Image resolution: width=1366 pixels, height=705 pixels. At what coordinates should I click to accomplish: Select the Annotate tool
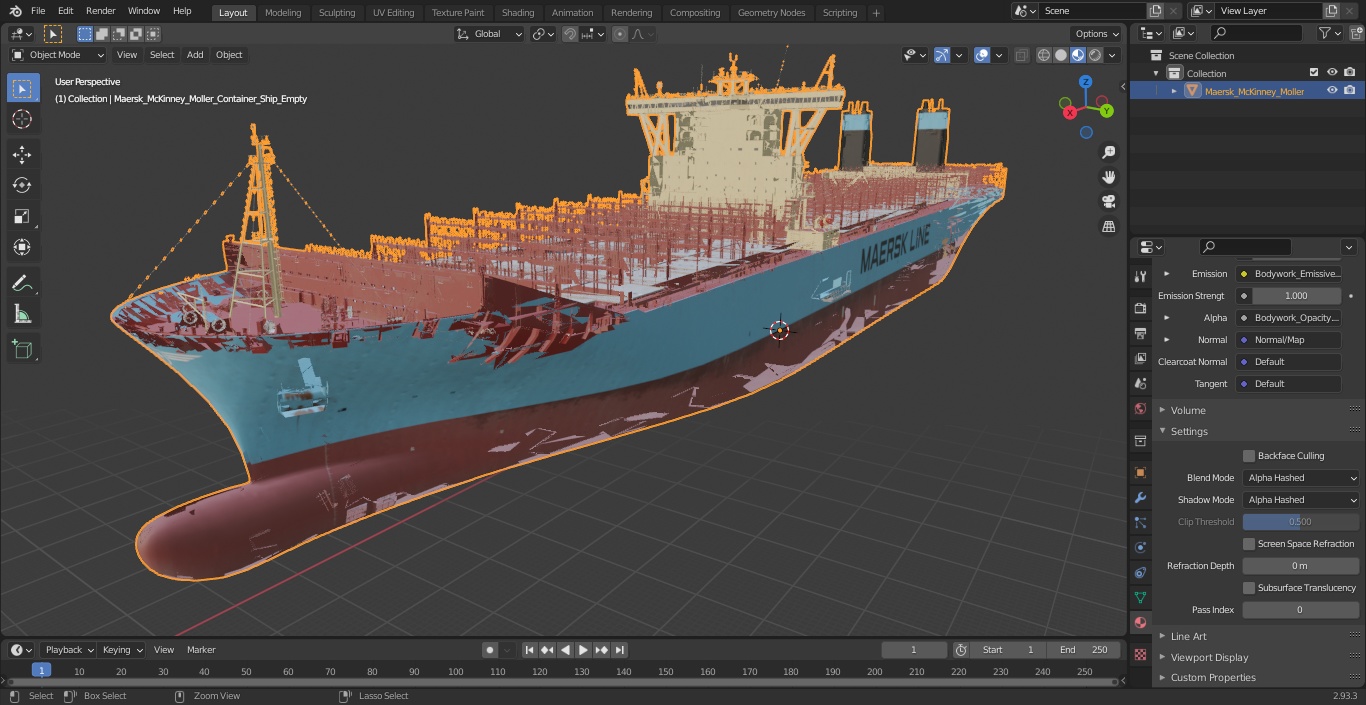(x=22, y=283)
